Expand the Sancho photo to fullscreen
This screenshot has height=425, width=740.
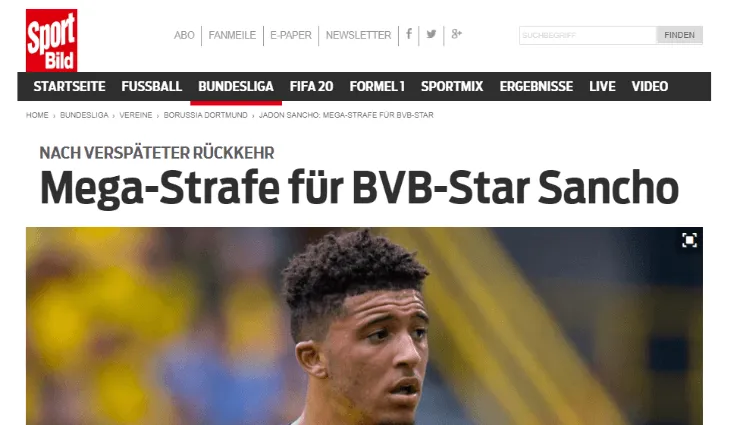tap(690, 241)
